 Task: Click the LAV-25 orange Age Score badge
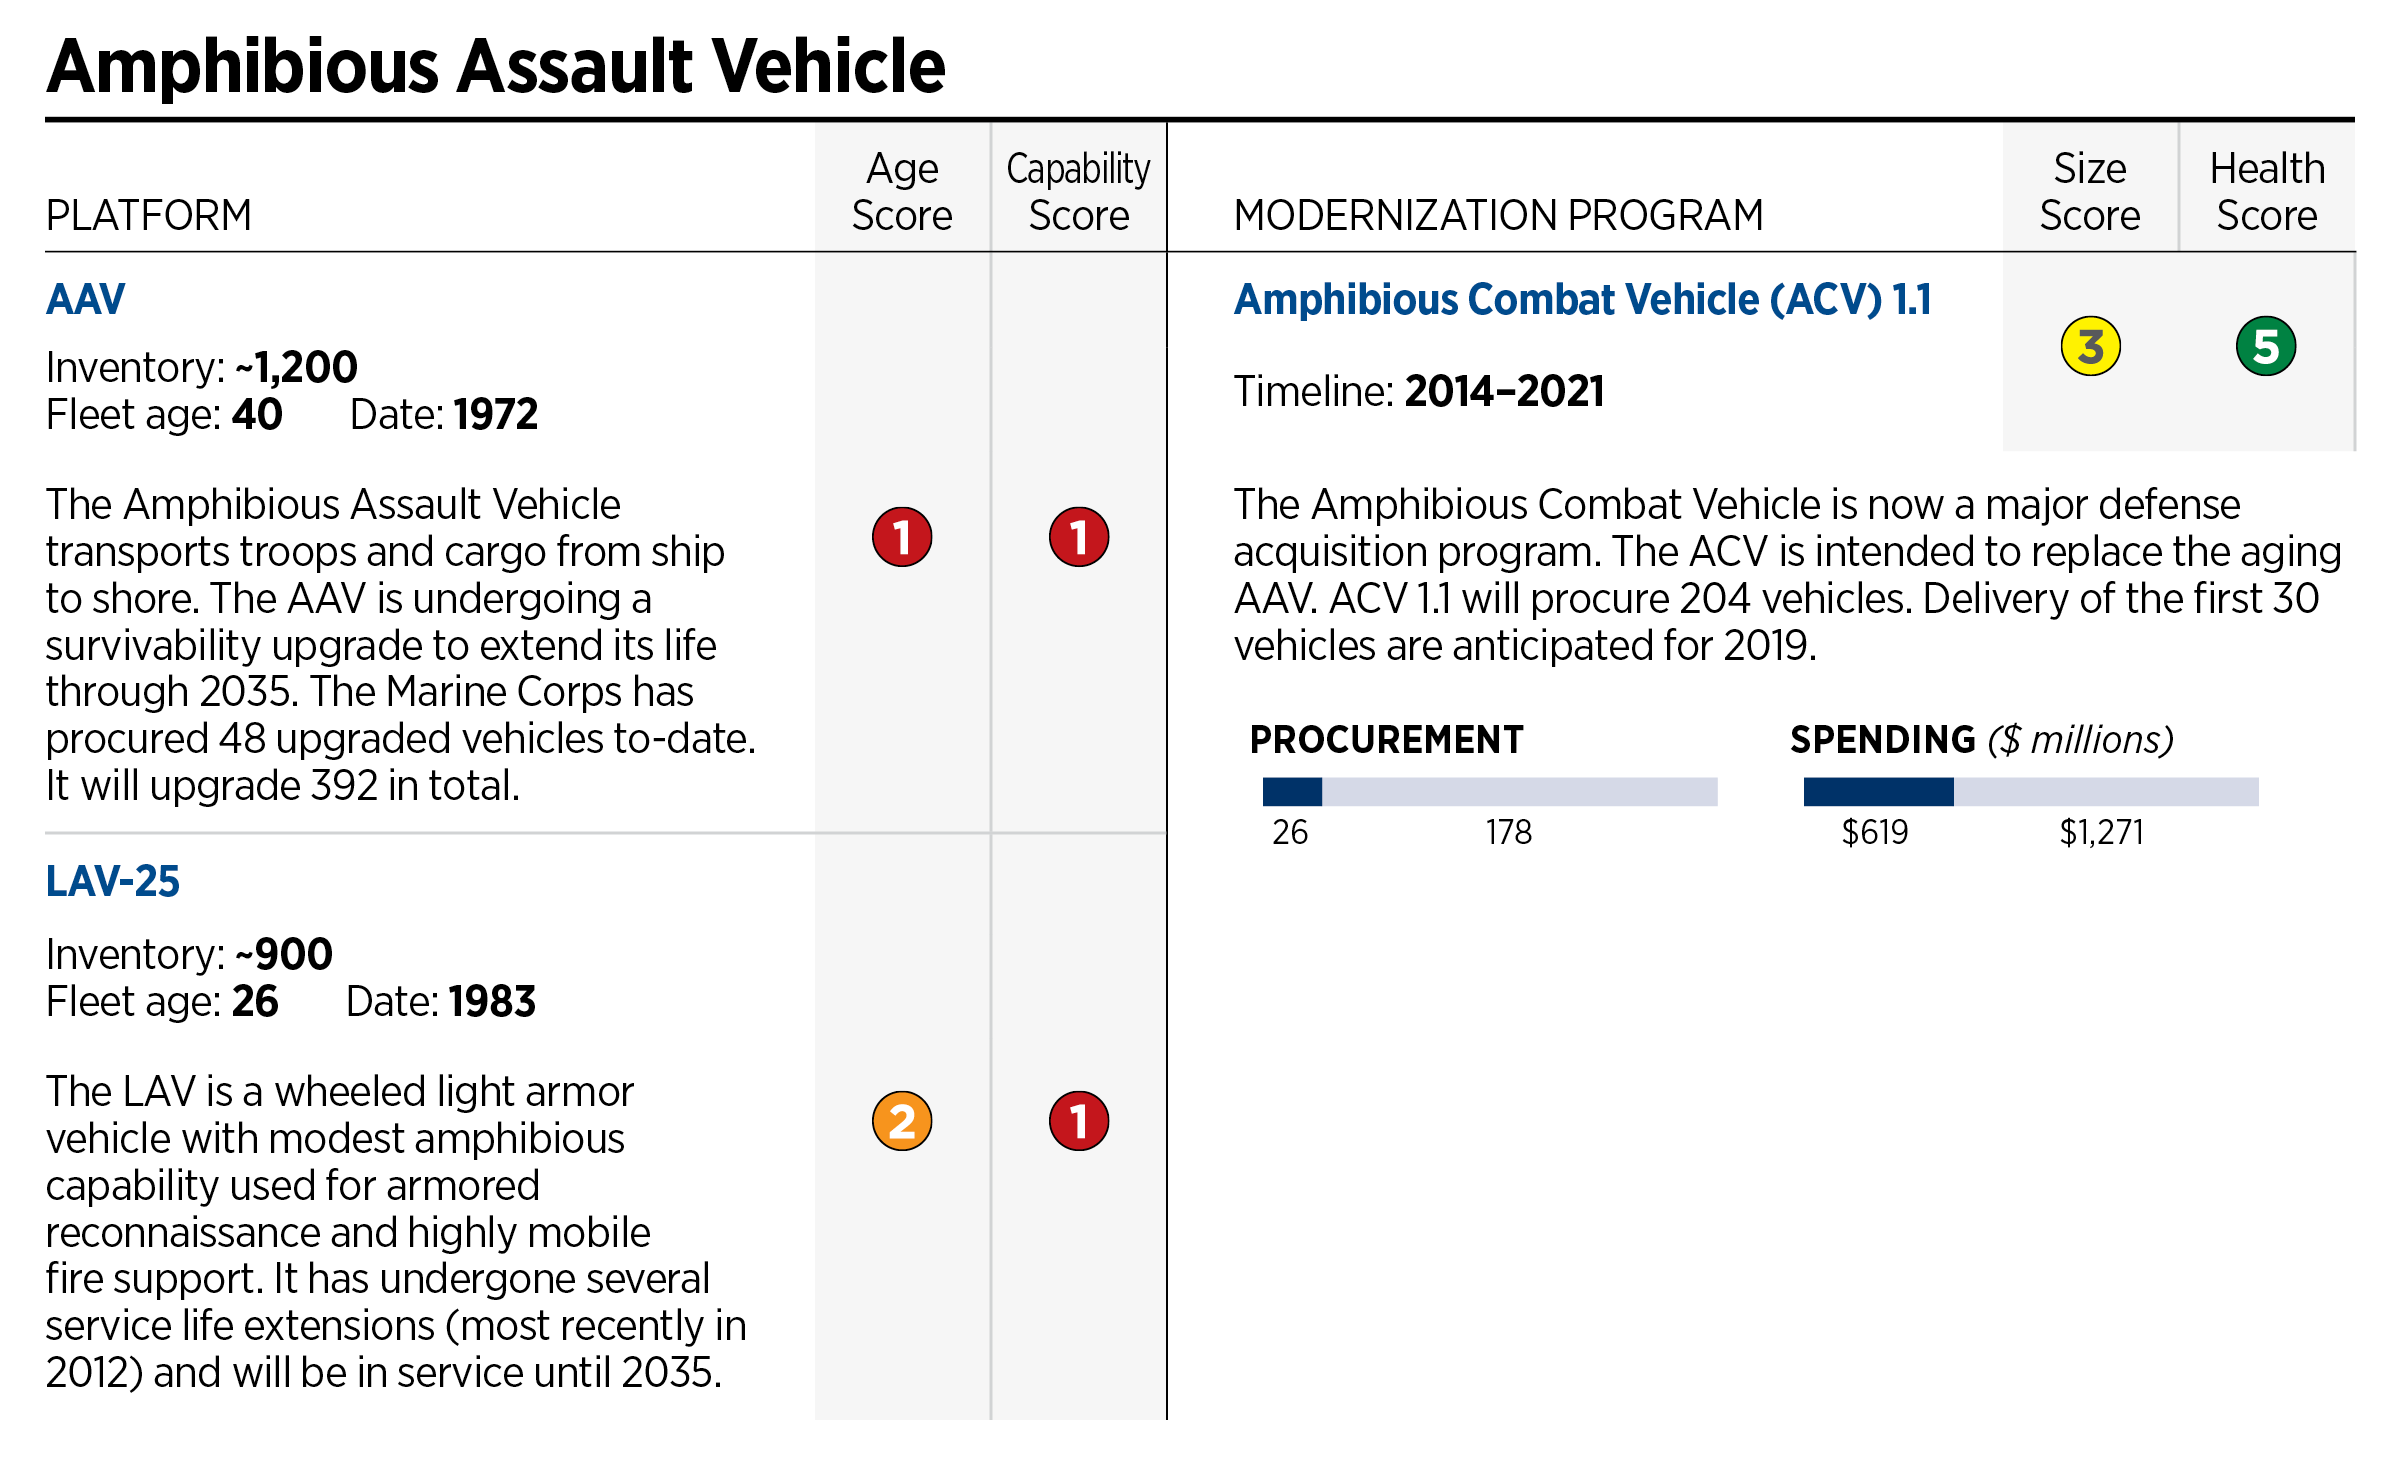click(x=902, y=1121)
